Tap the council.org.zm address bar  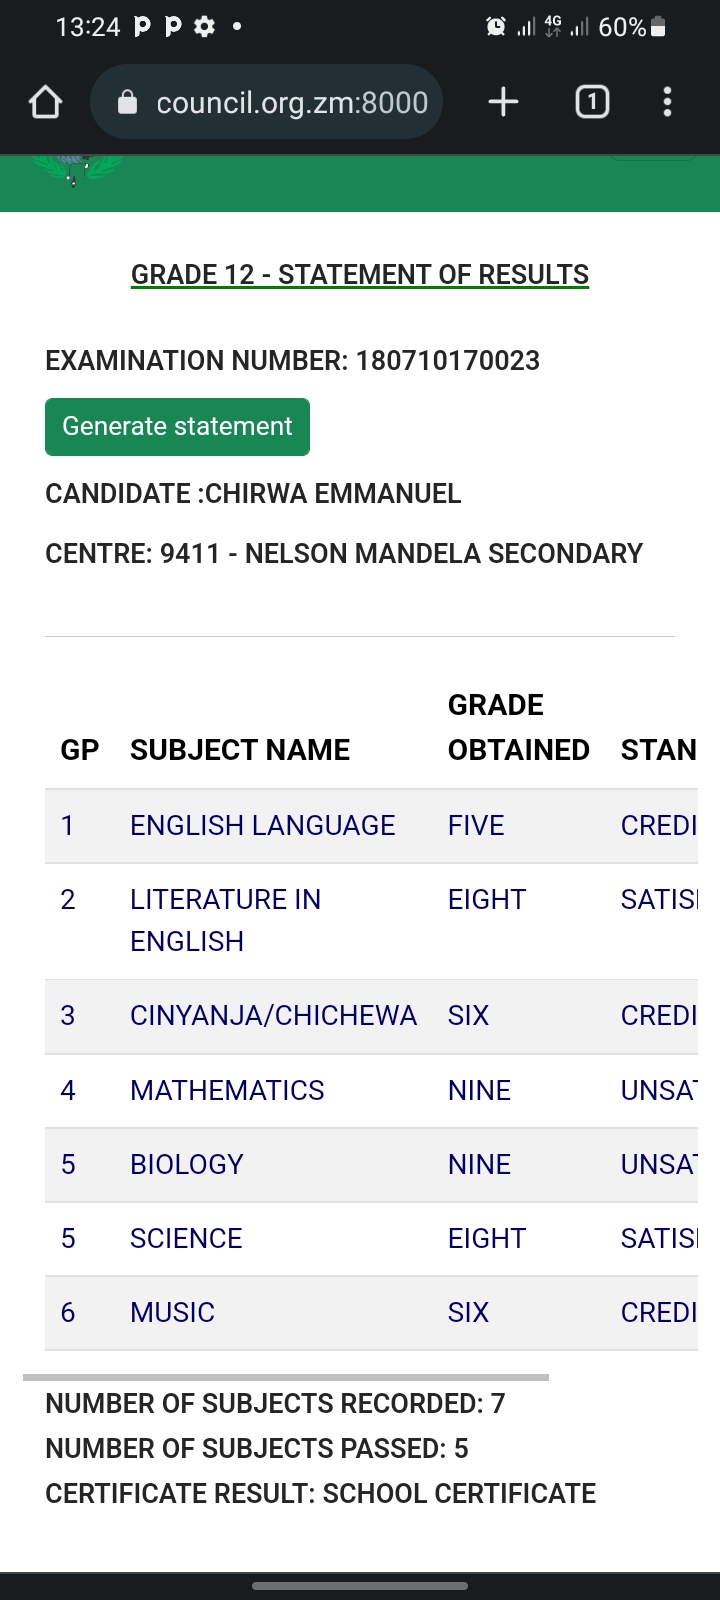[291, 102]
